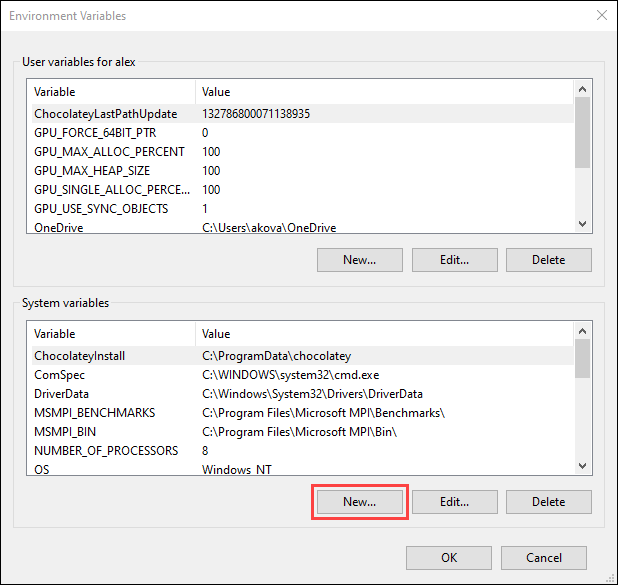Sort User variables by Value column header
The height and width of the screenshot is (585, 618).
pos(384,92)
